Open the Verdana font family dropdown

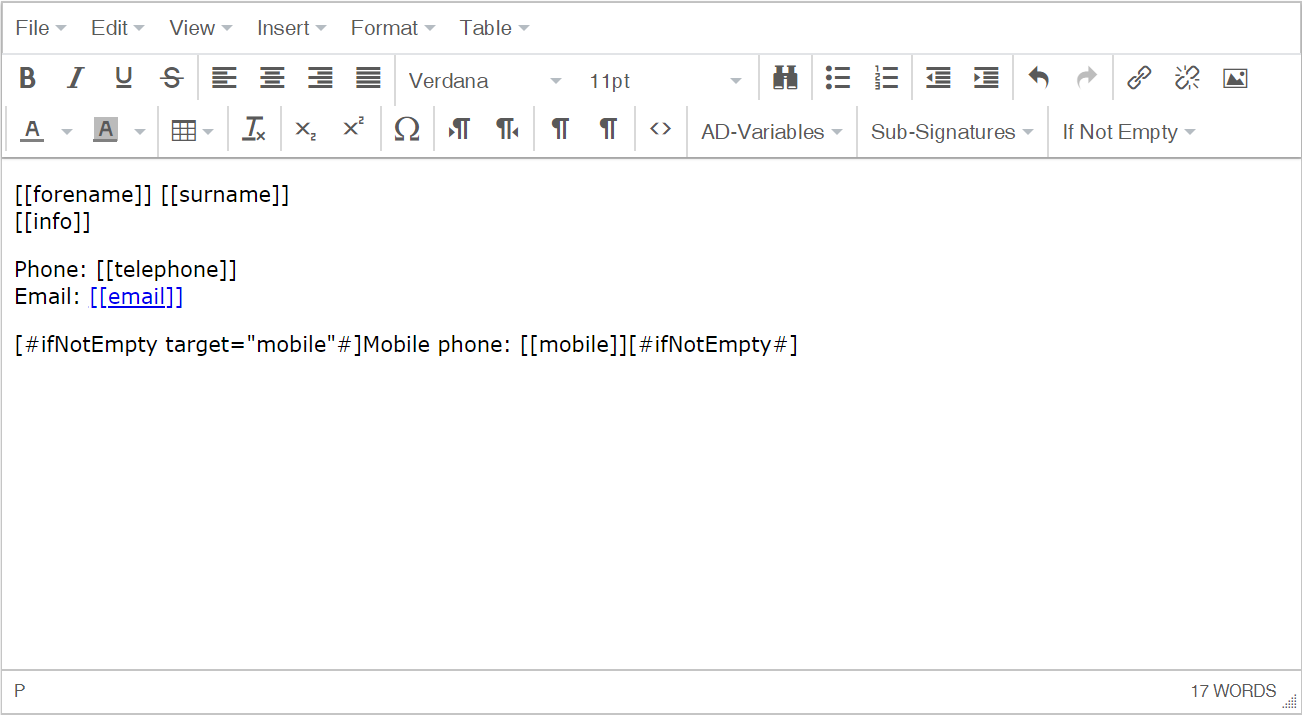[484, 80]
